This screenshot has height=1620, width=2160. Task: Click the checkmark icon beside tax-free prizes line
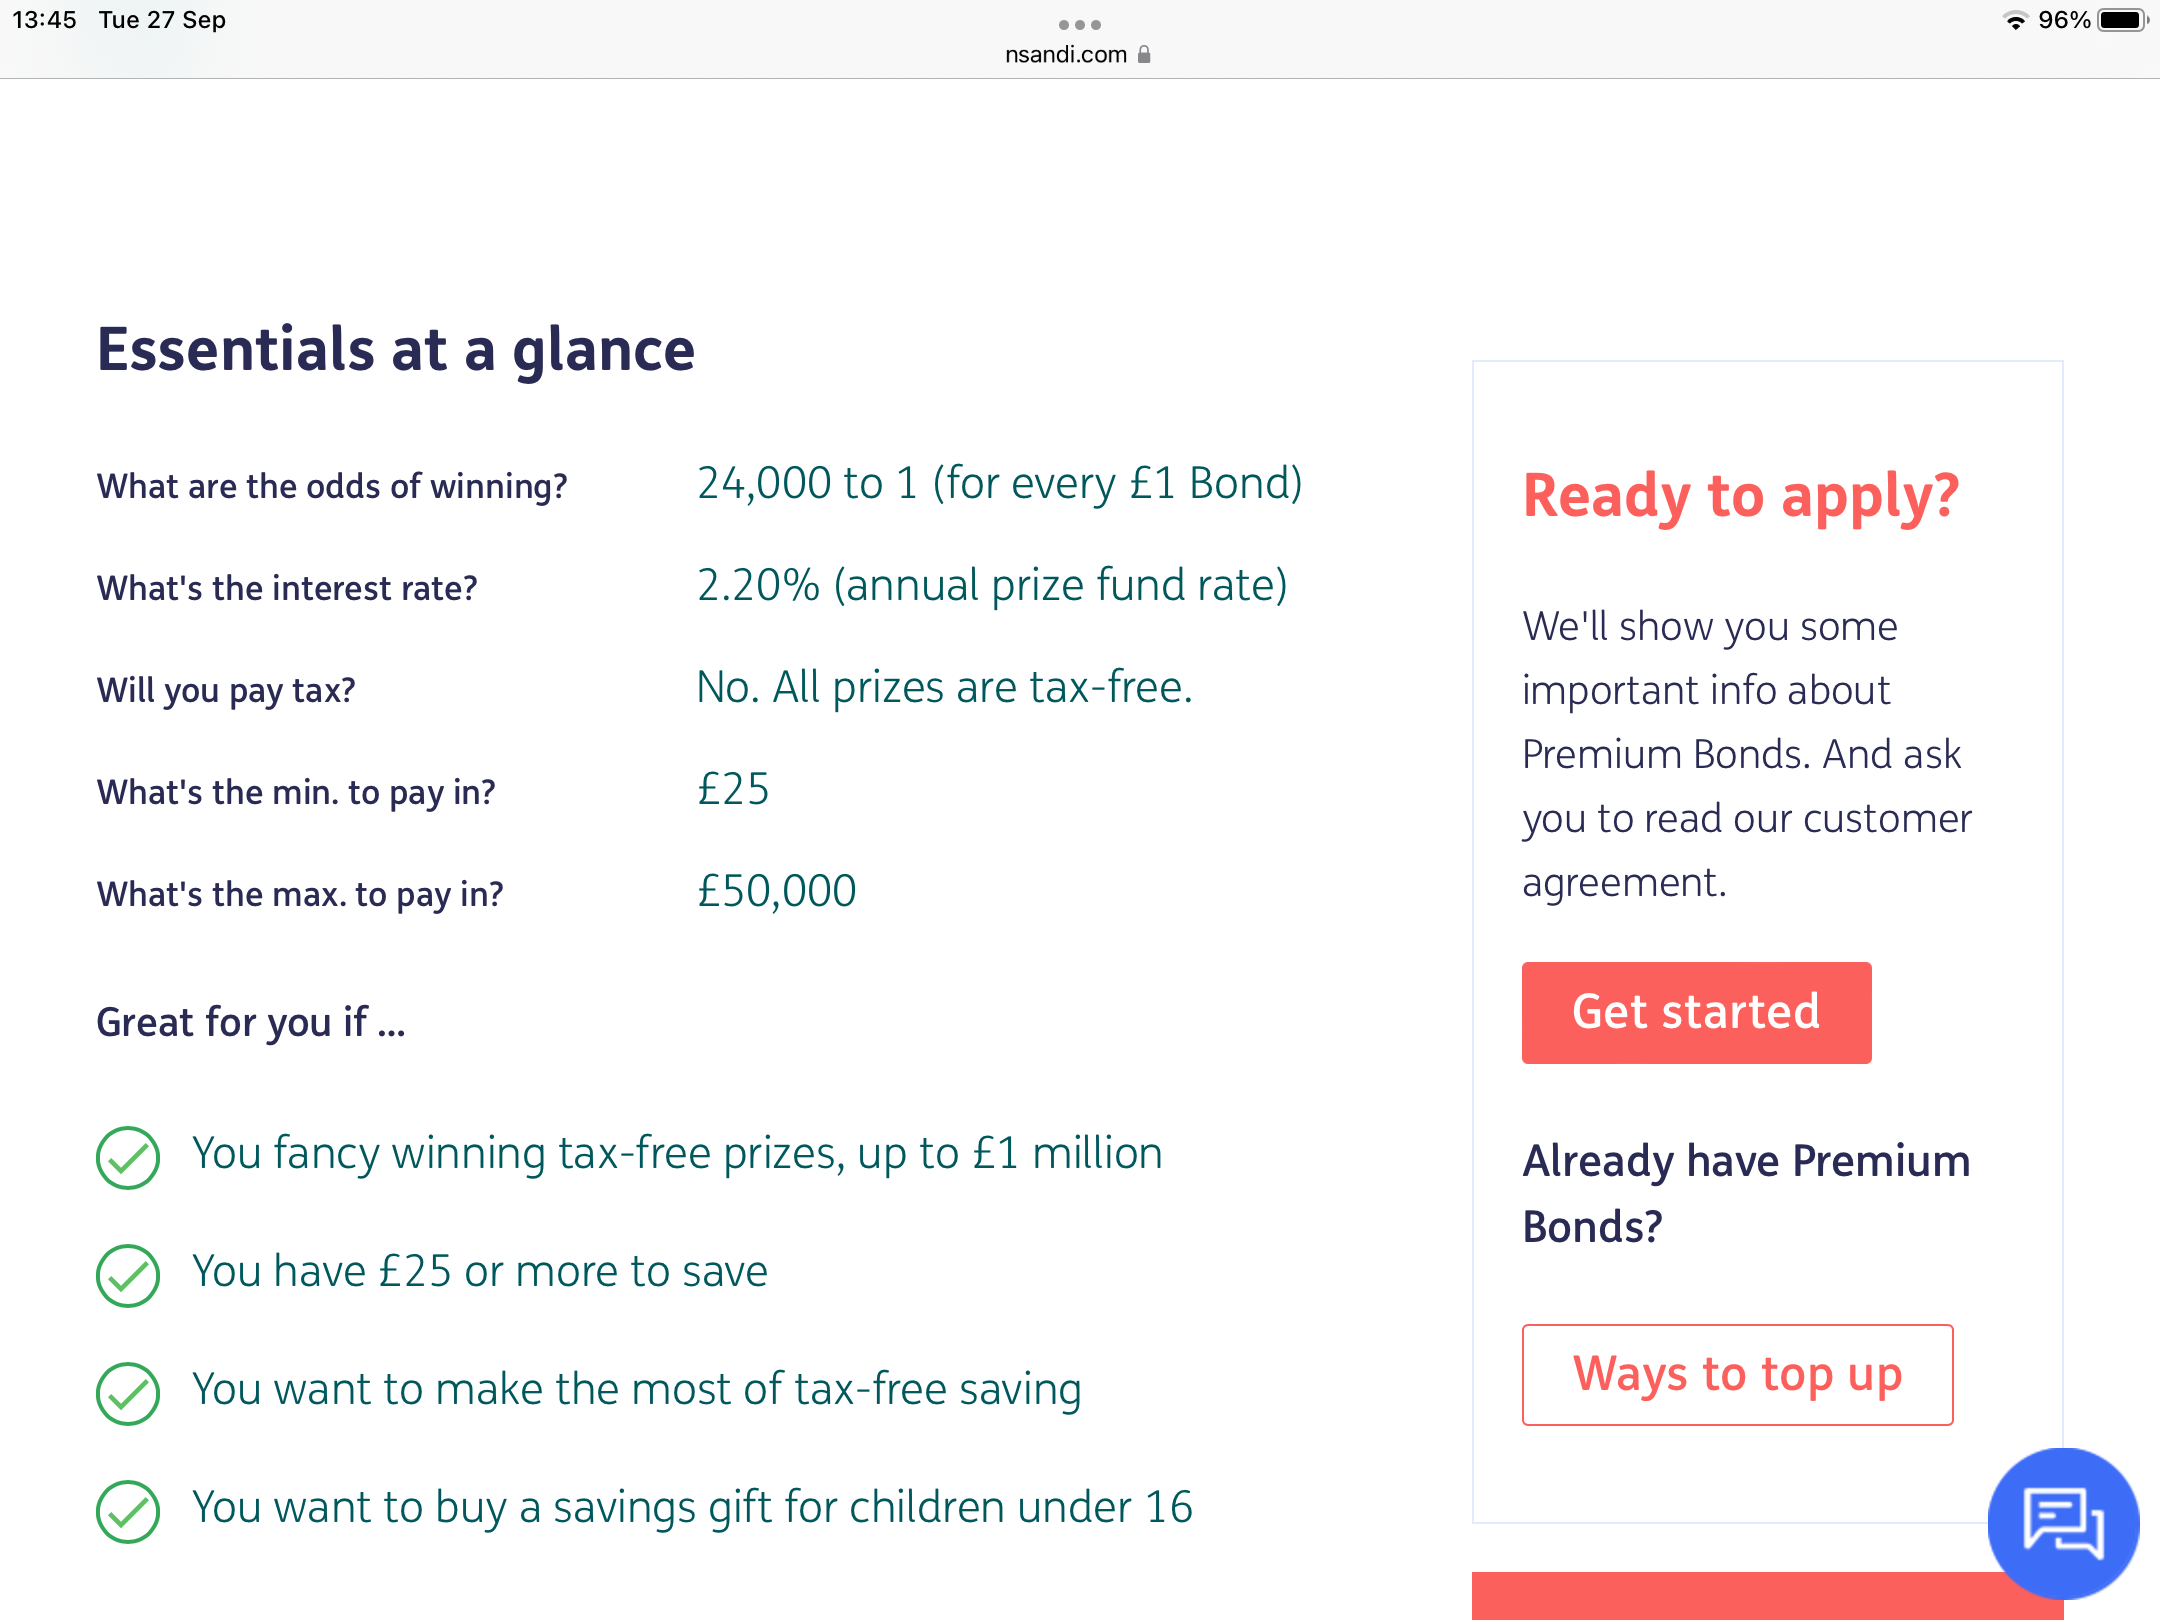(128, 1157)
